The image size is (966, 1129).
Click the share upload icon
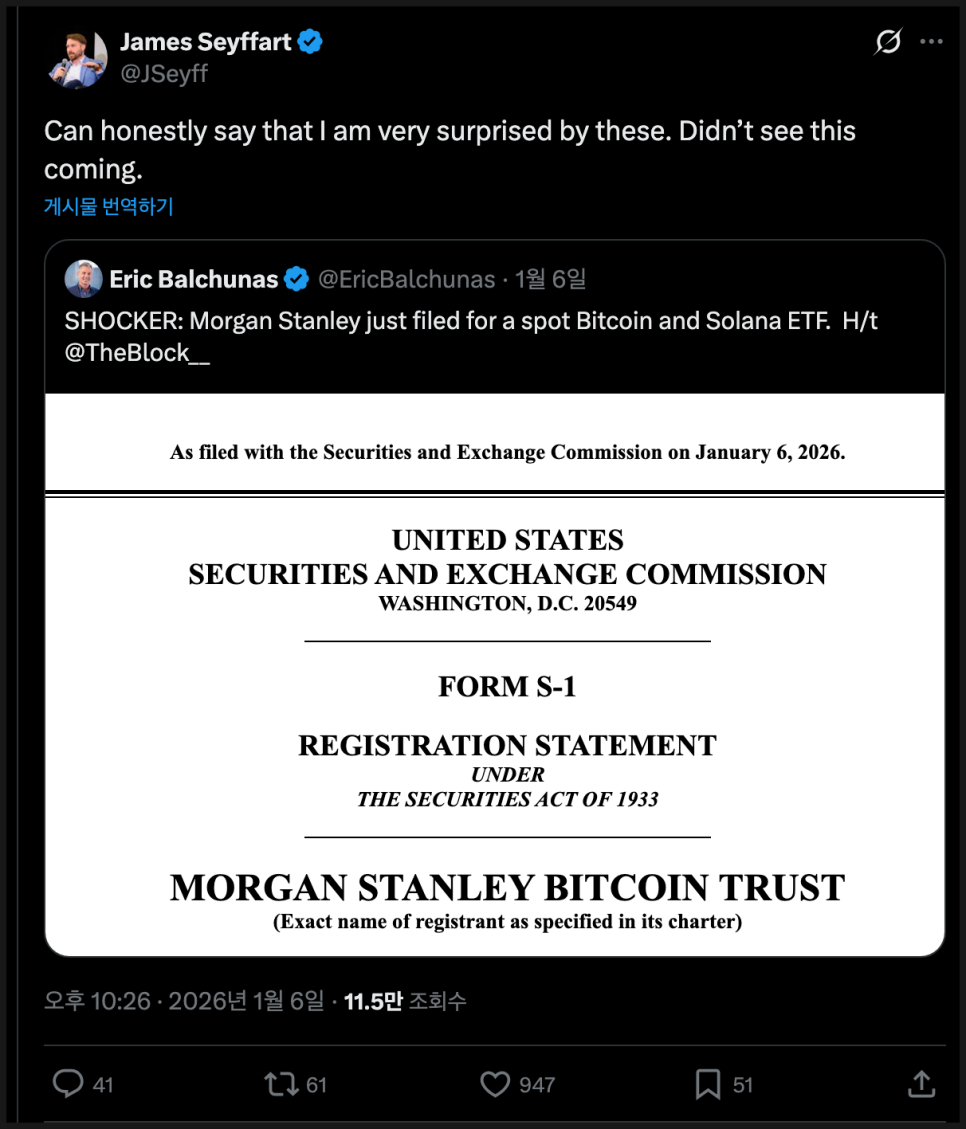pyautogui.click(x=921, y=1083)
